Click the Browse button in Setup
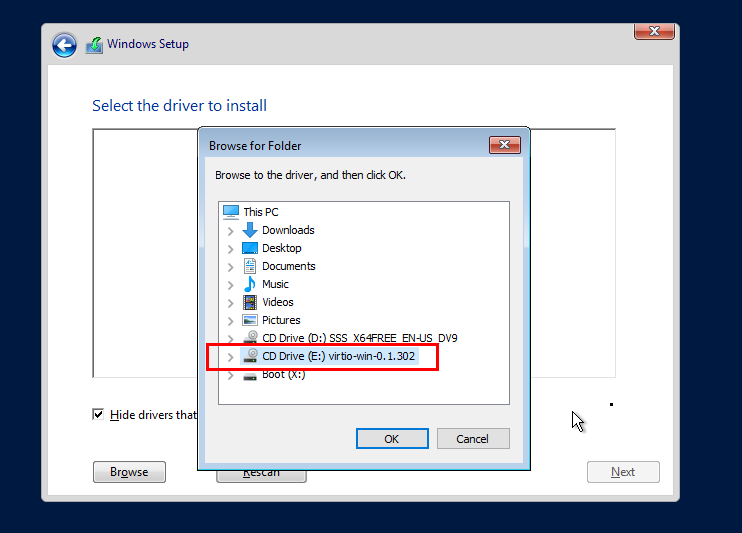Screen dimensions: 742x533 click(x=129, y=472)
